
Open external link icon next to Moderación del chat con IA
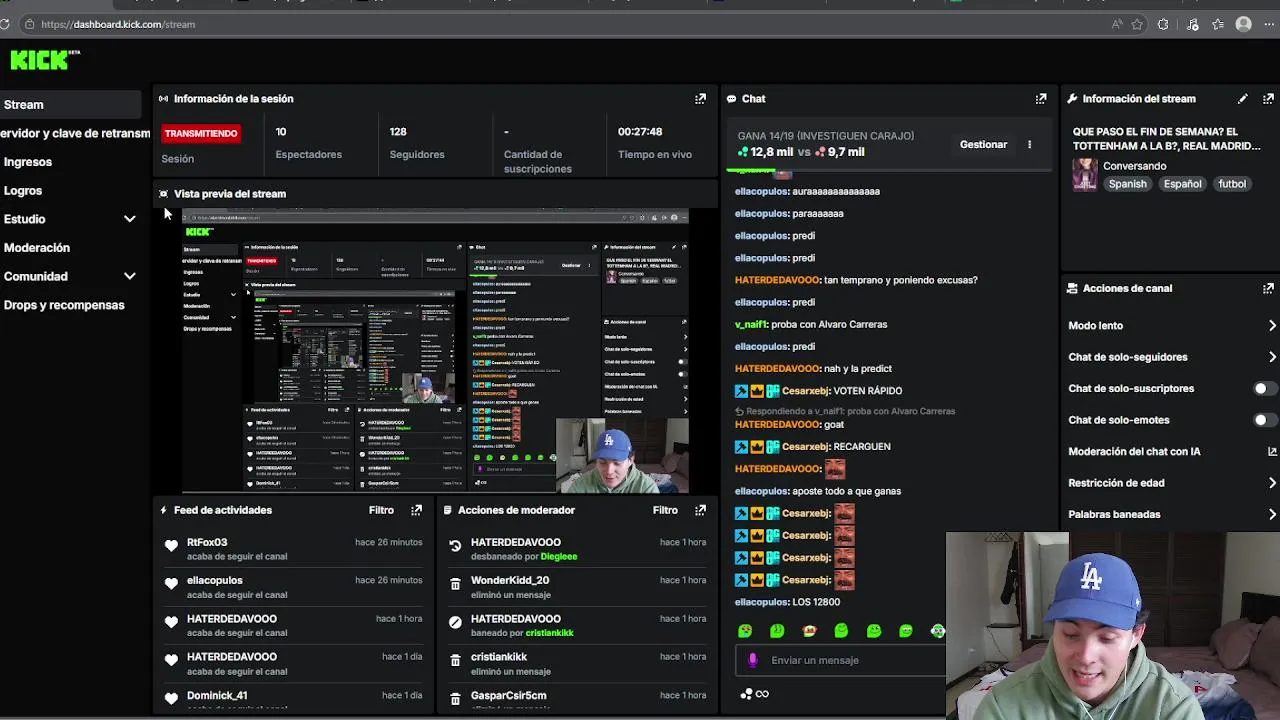(x=1272, y=451)
